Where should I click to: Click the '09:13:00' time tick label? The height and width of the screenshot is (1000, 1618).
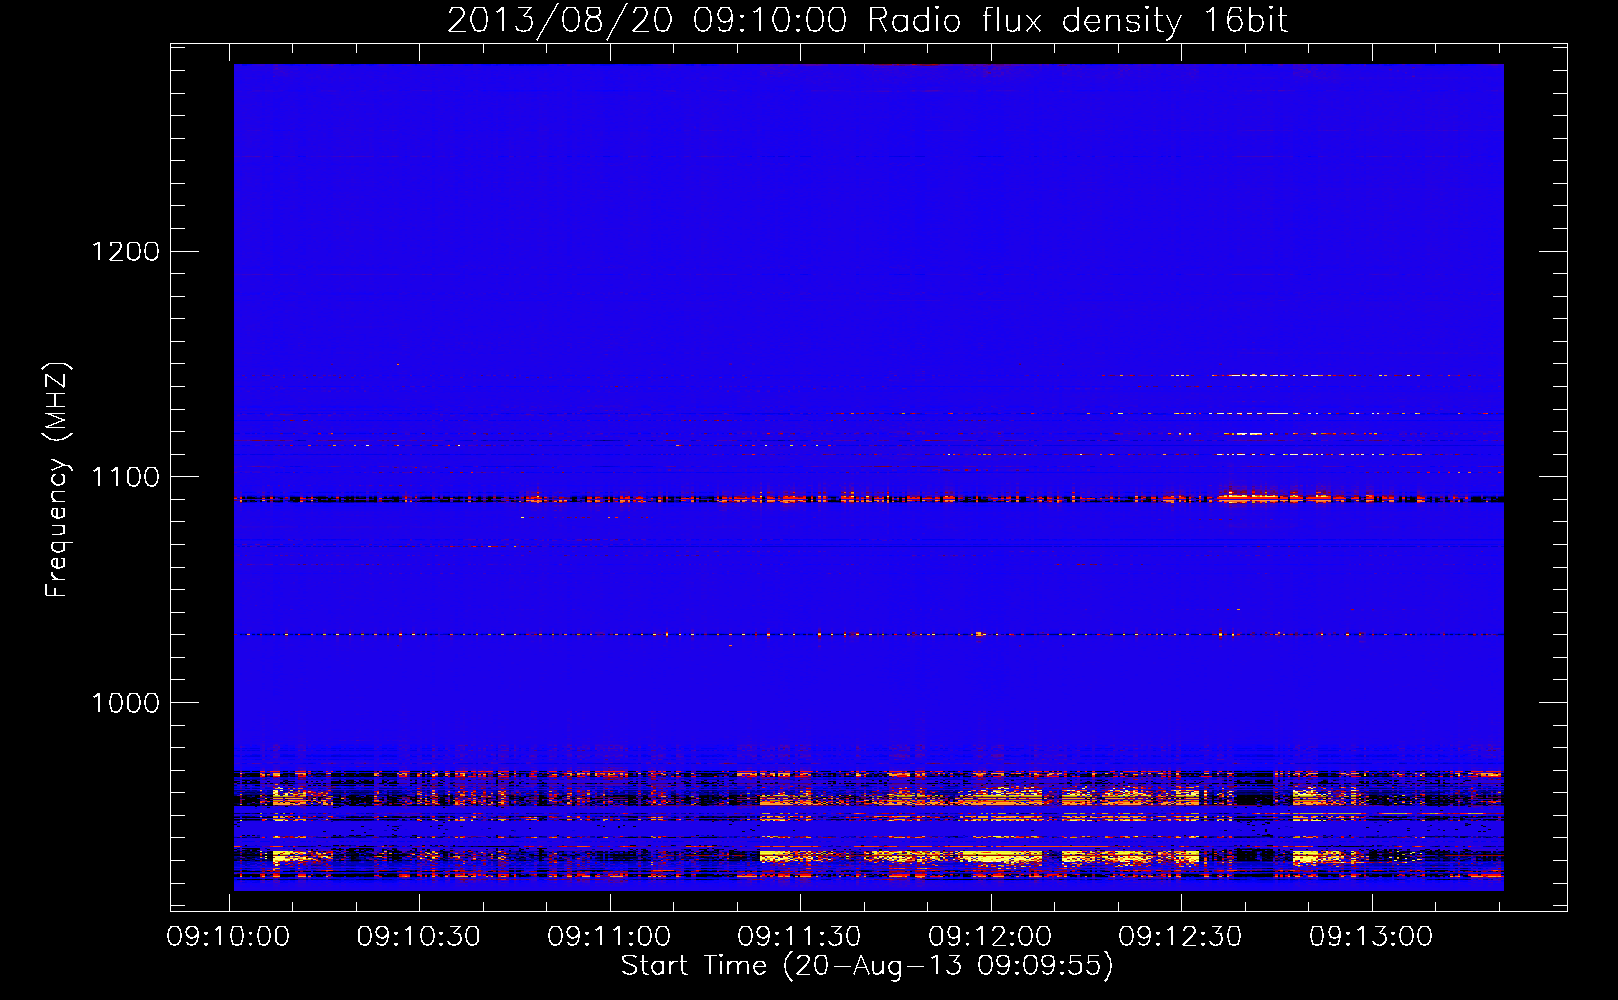pos(1371,937)
